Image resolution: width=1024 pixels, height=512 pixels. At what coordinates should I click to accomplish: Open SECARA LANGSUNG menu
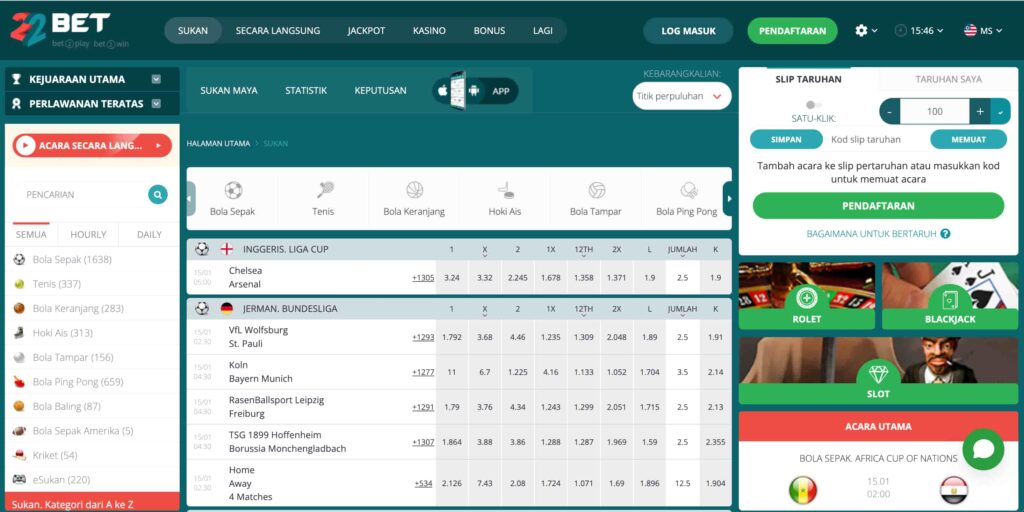pyautogui.click(x=278, y=31)
